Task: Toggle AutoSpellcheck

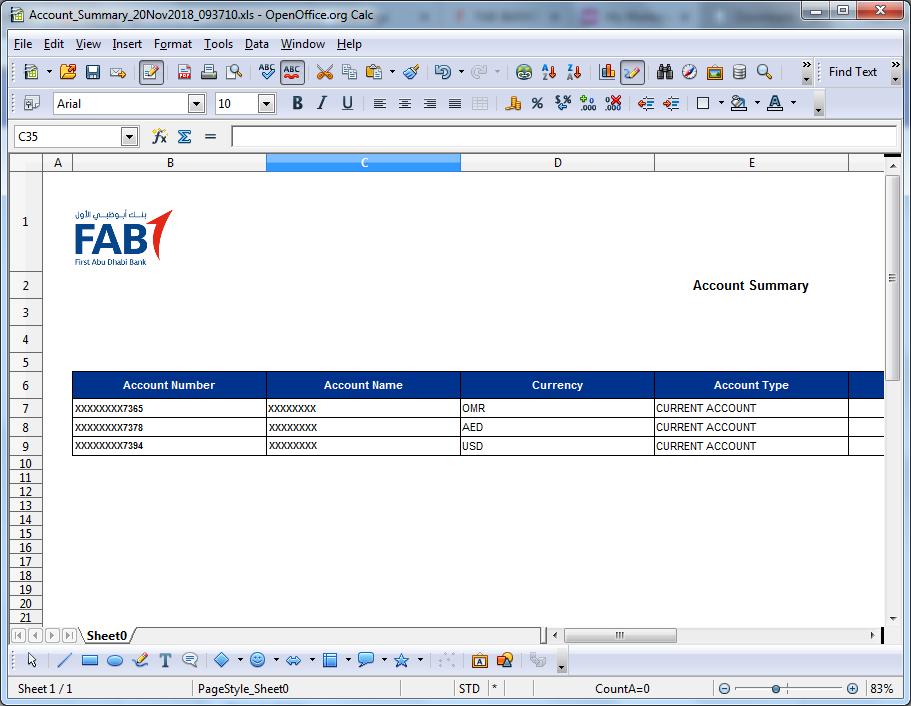Action: tap(292, 72)
